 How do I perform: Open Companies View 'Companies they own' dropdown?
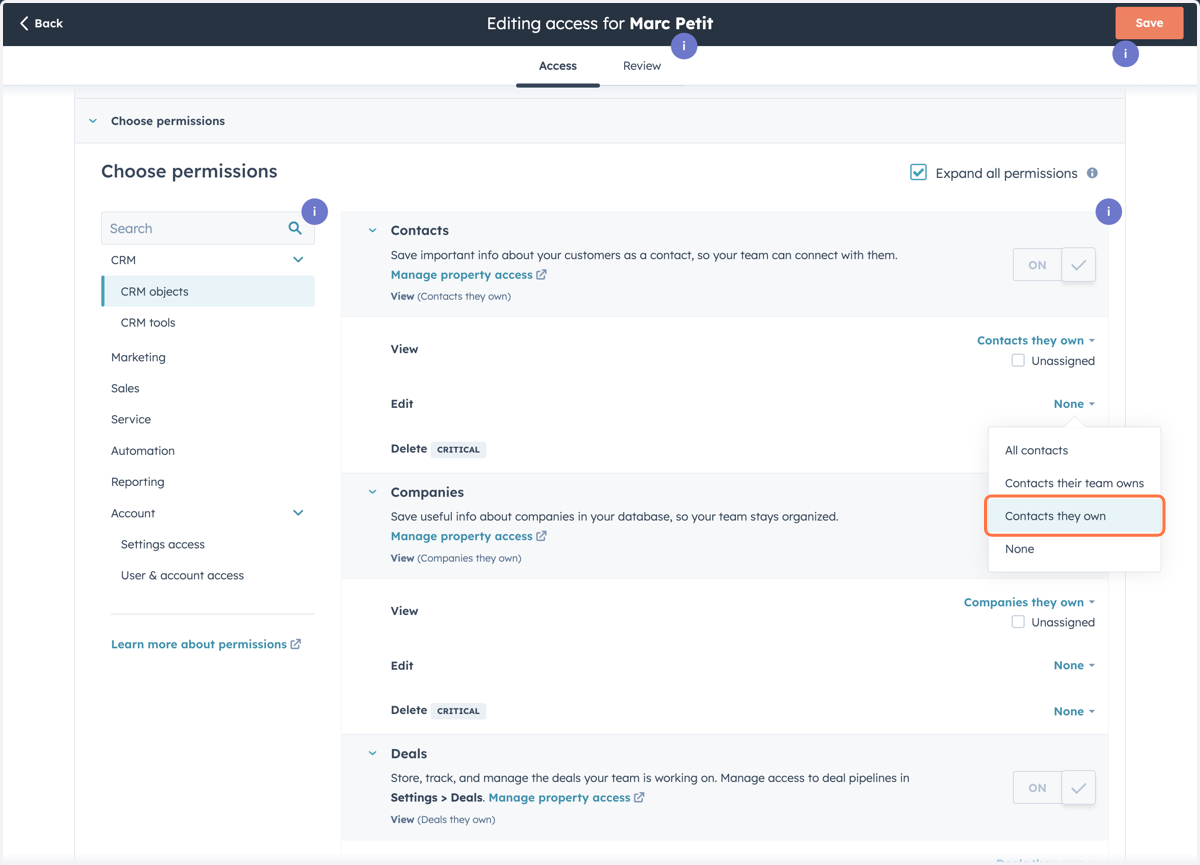pyautogui.click(x=1029, y=602)
